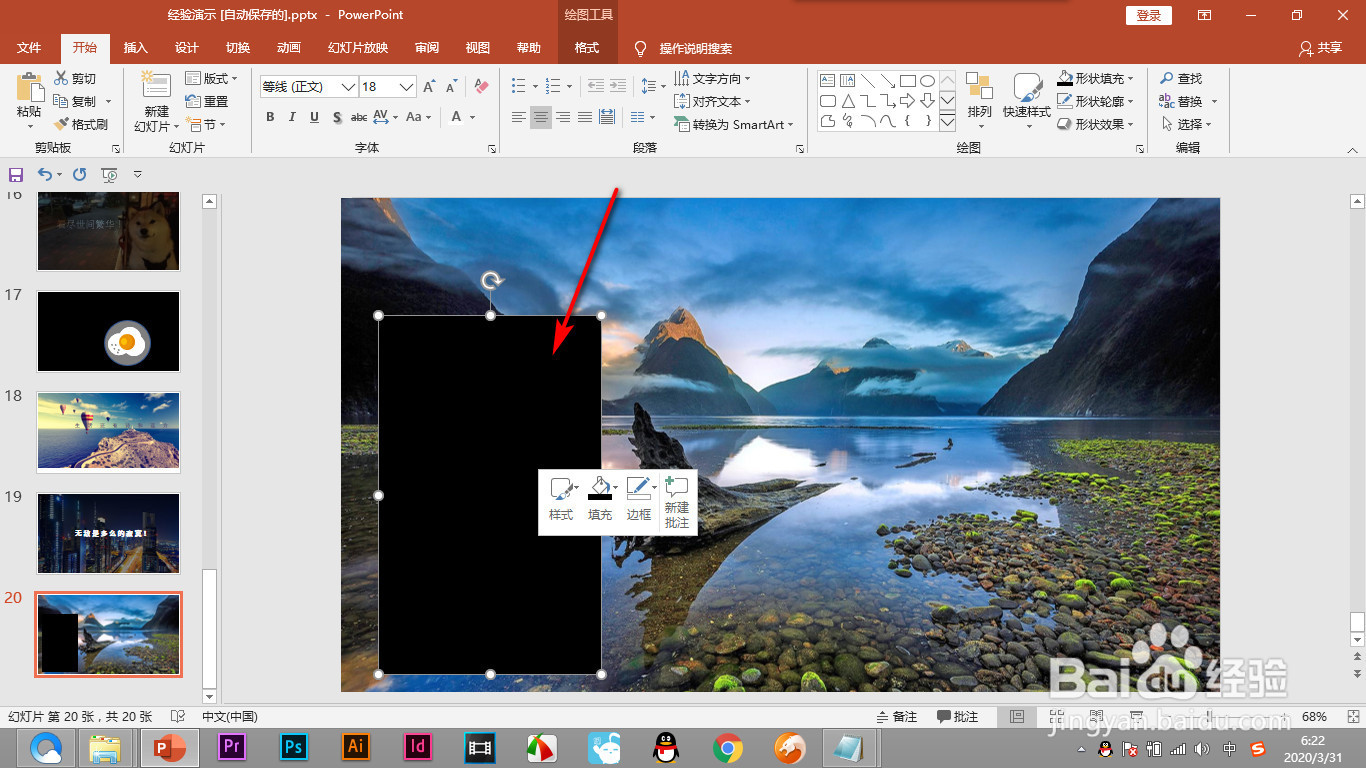Select slide 17 thumbnail with fried egg
This screenshot has width=1366, height=768.
(x=108, y=332)
